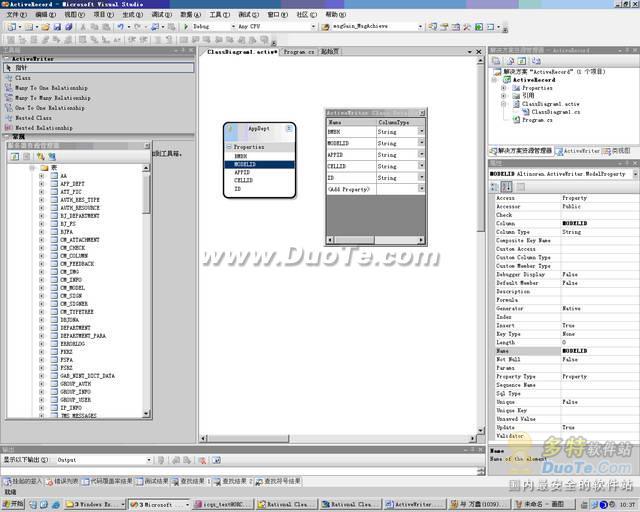Switch to the Program.cs editor tab
Screen dimensions: 640x512
pyautogui.click(x=299, y=52)
